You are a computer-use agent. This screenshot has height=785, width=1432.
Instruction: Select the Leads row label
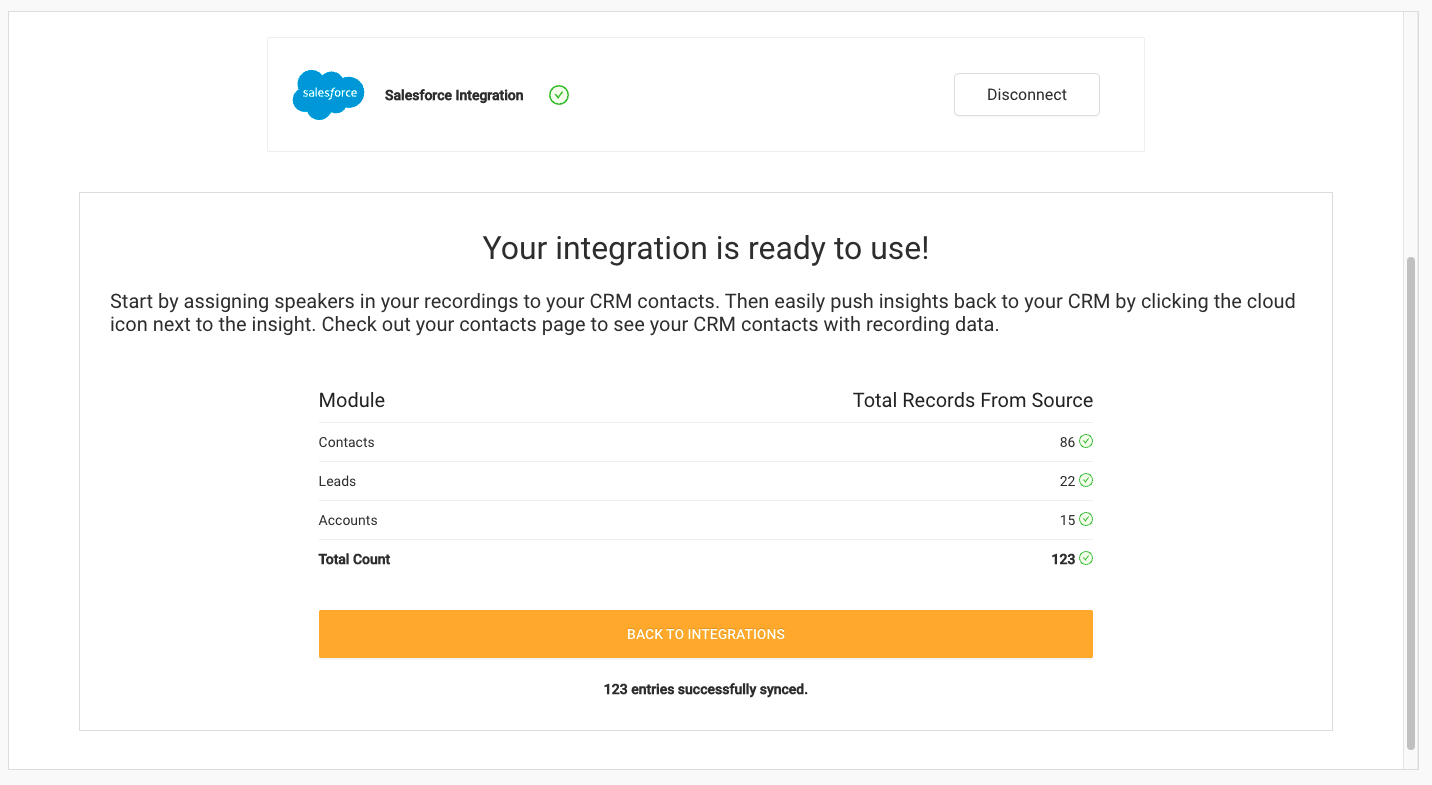338,481
